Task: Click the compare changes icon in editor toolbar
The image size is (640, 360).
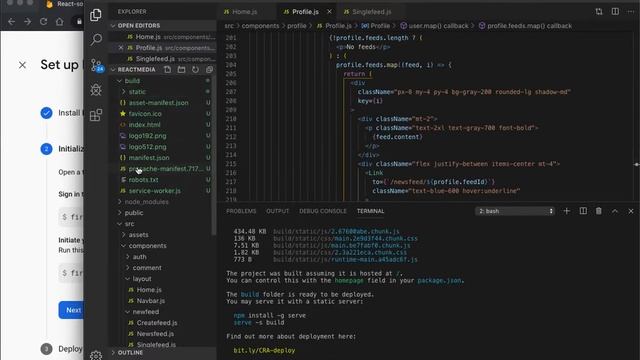Action: pos(599,11)
